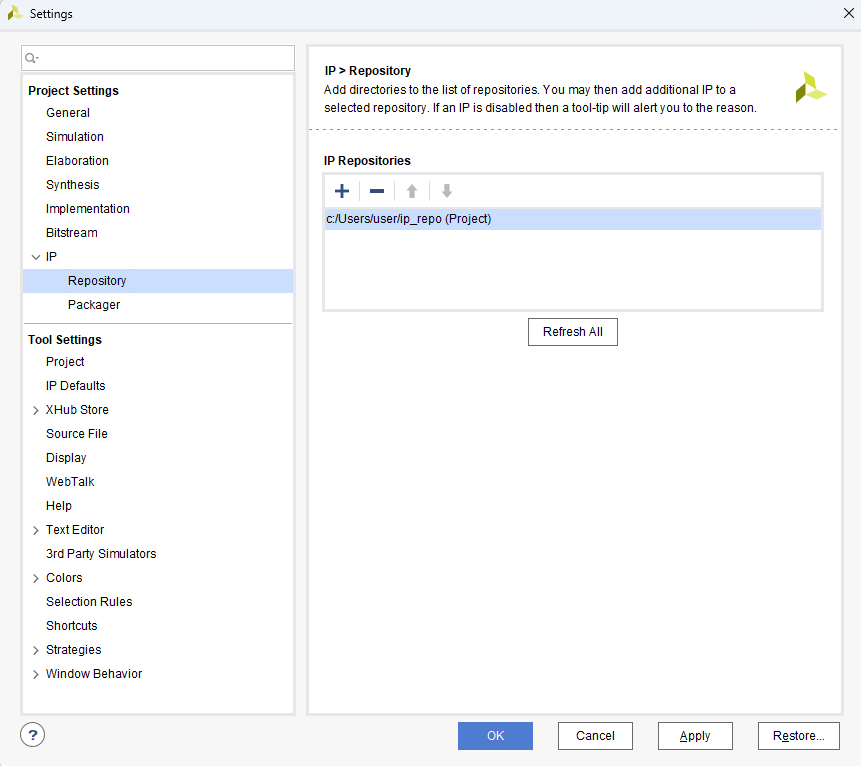Open Simulation settings

pos(75,137)
